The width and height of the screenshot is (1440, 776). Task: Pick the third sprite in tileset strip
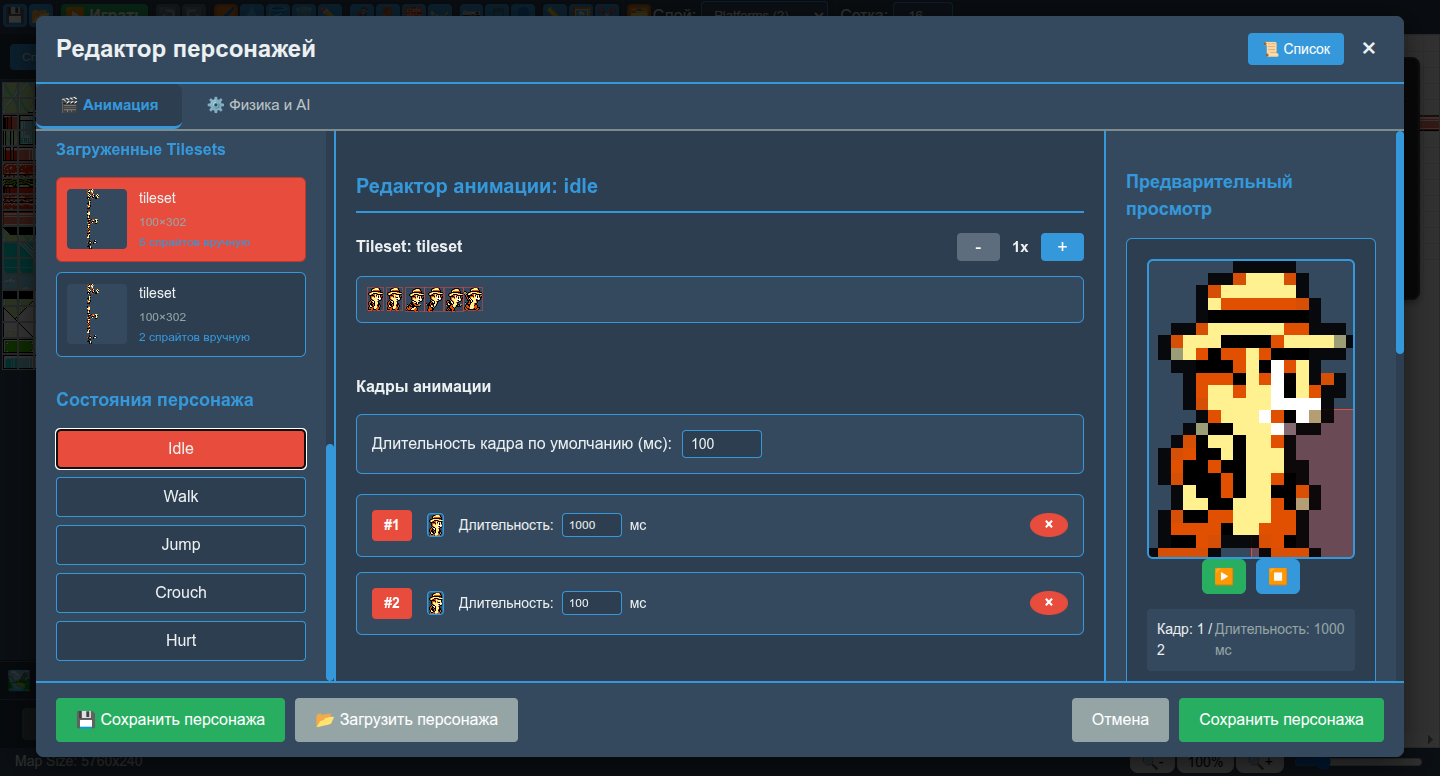[415, 299]
